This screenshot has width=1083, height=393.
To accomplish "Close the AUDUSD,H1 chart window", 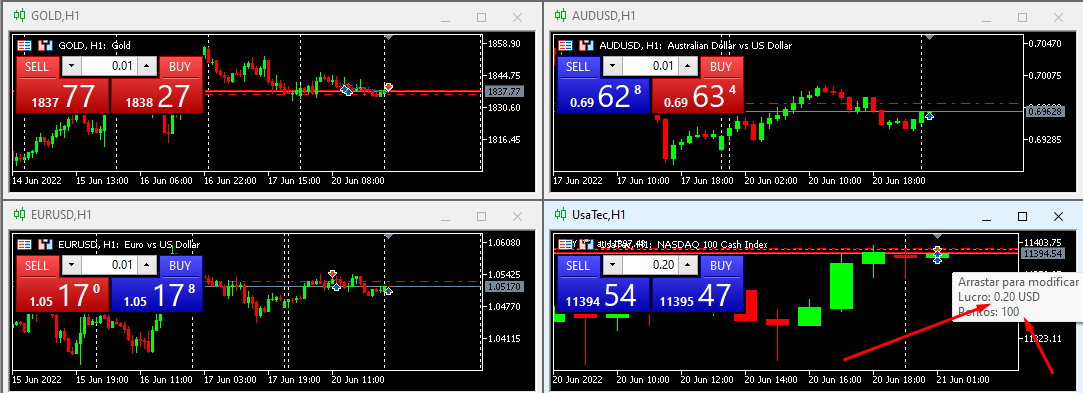I will [x=1059, y=17].
